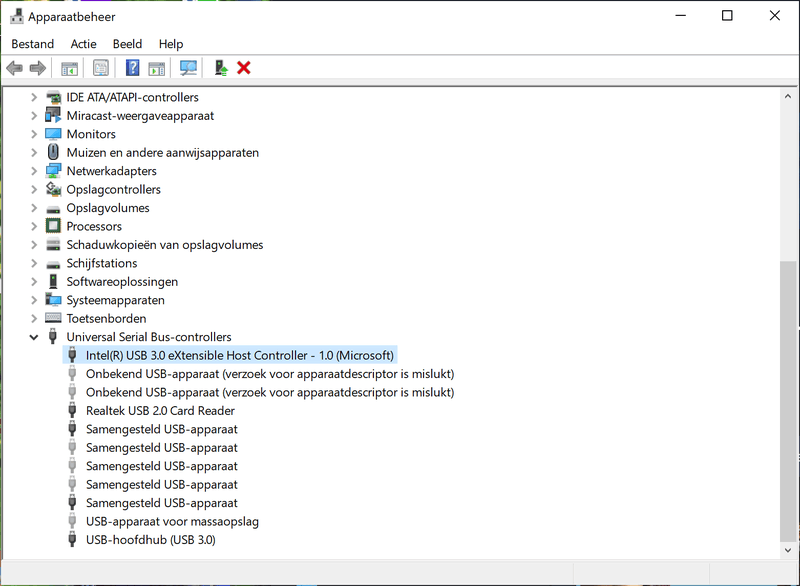Click the Forward arrow in the toolbar
The height and width of the screenshot is (586, 800).
(38, 68)
